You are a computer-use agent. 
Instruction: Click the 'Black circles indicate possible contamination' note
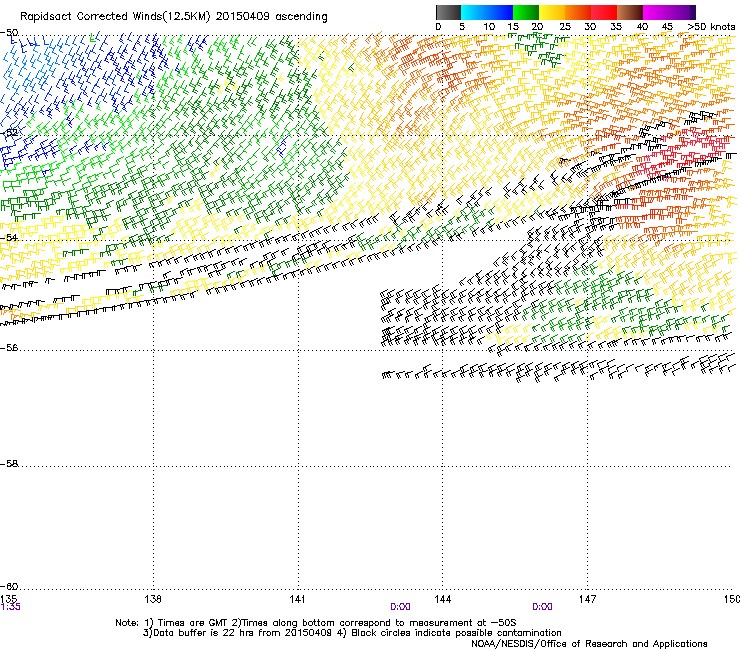tap(456, 633)
